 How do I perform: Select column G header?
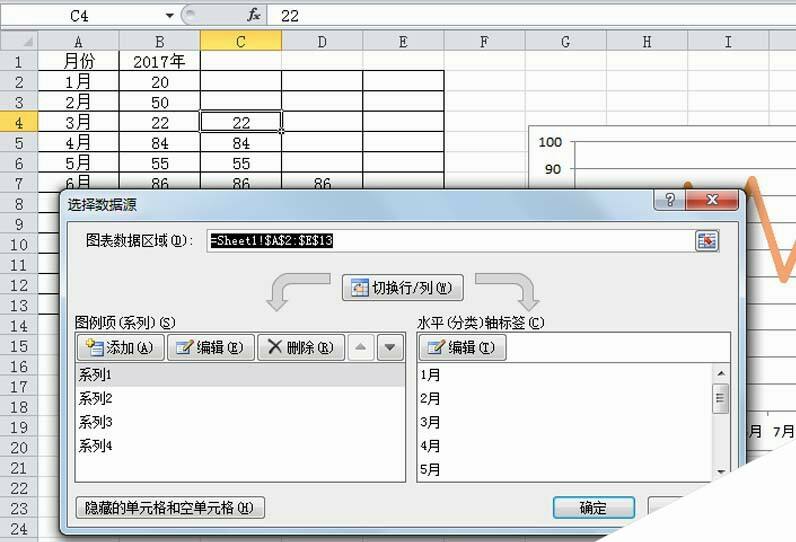pos(566,42)
